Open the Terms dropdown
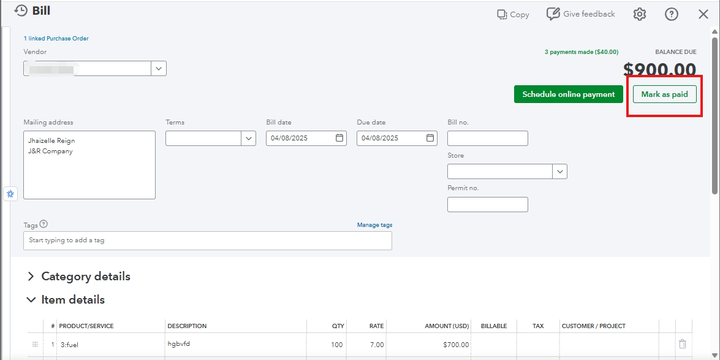Viewport: 720px width, 360px height. 248,138
